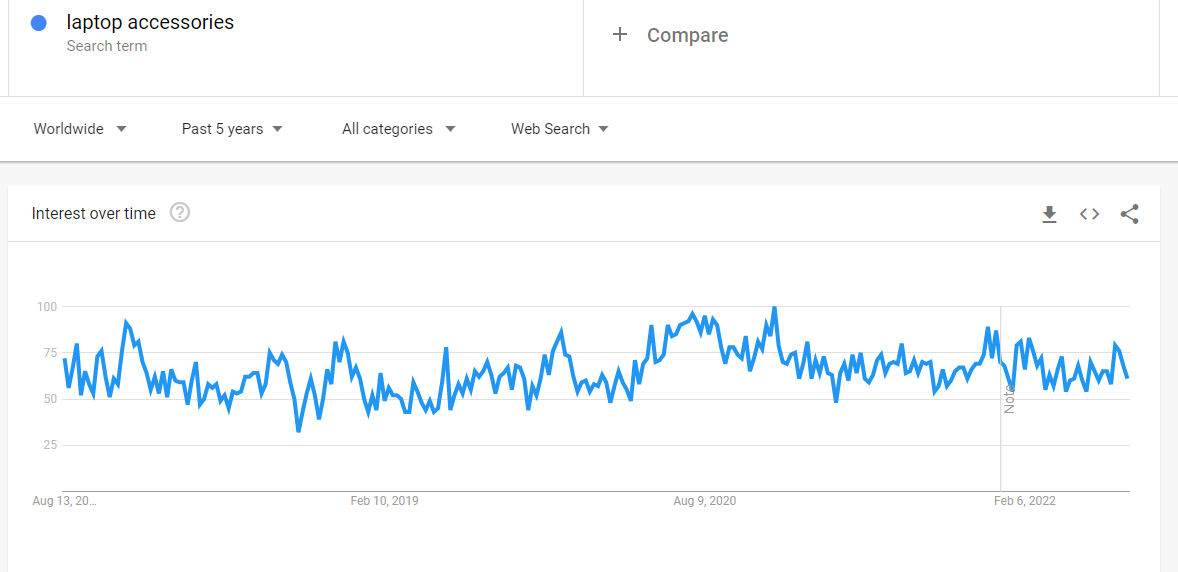Click the Aug 9, 2020 axis label
This screenshot has height=572, width=1178.
tap(704, 501)
